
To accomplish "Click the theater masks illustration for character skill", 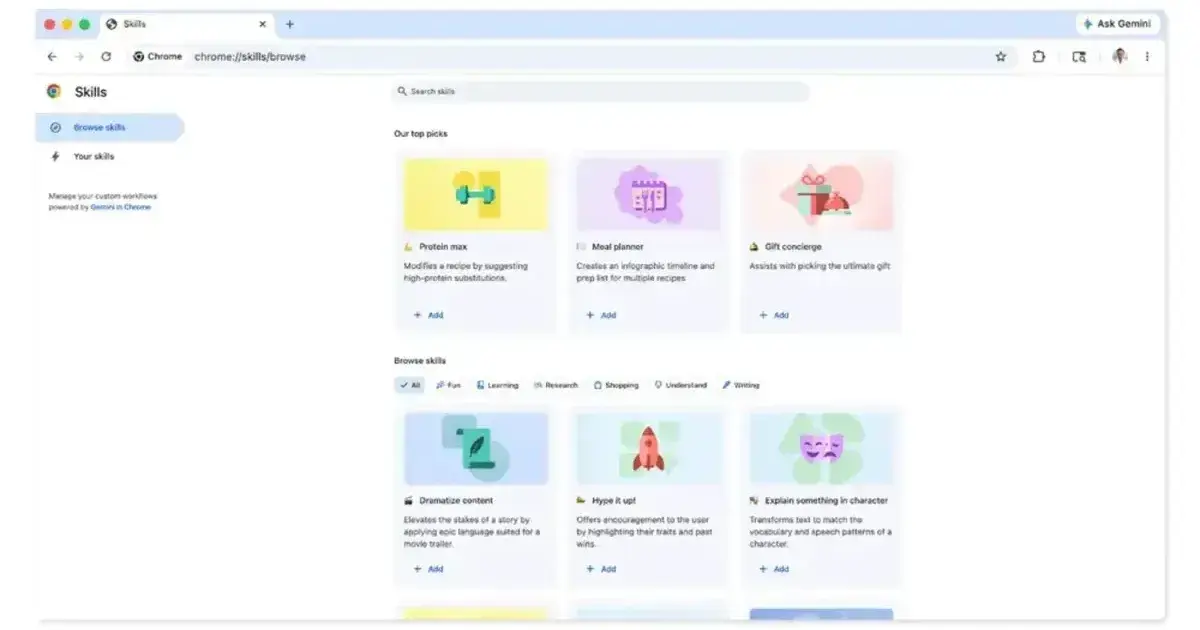I will [x=820, y=447].
